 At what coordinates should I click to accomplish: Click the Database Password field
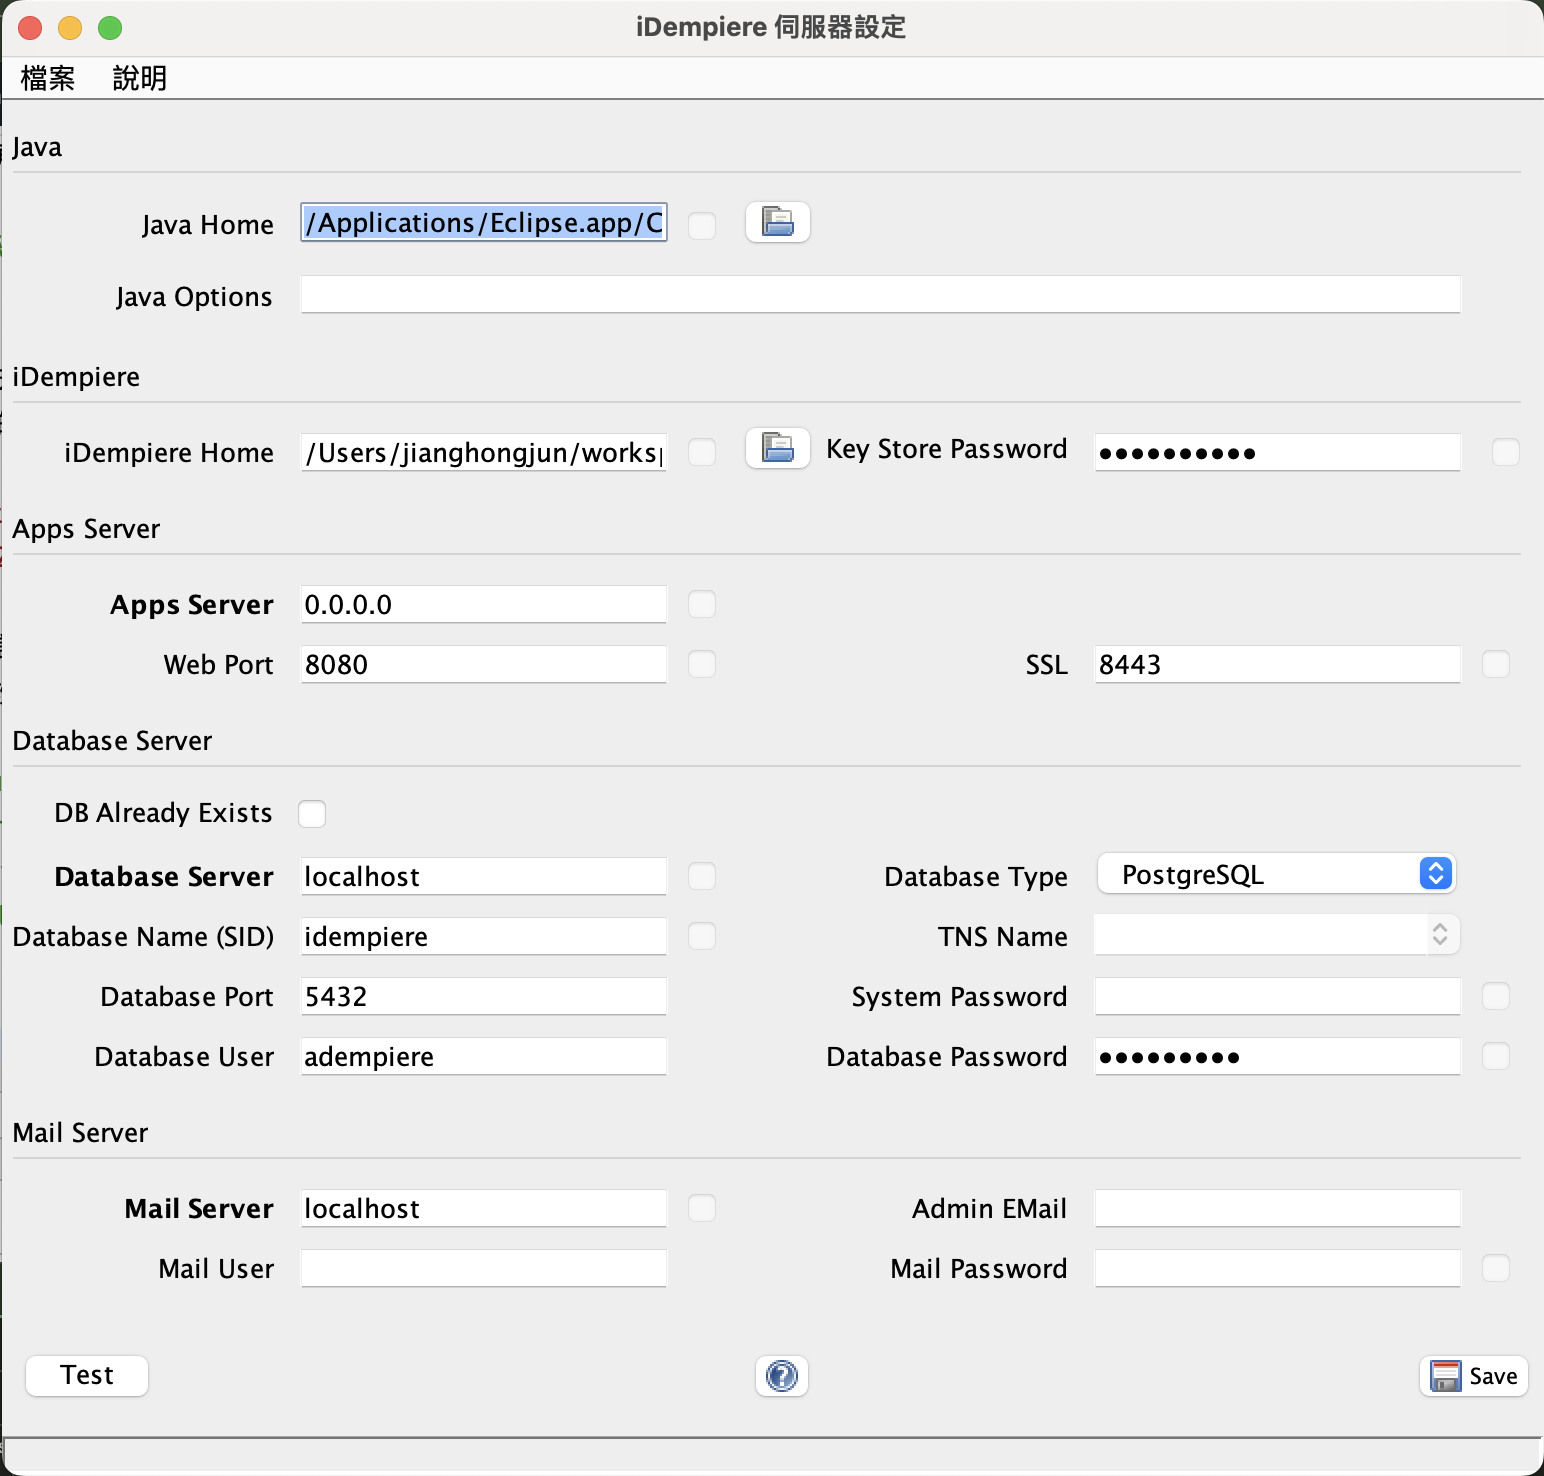click(x=1278, y=1056)
